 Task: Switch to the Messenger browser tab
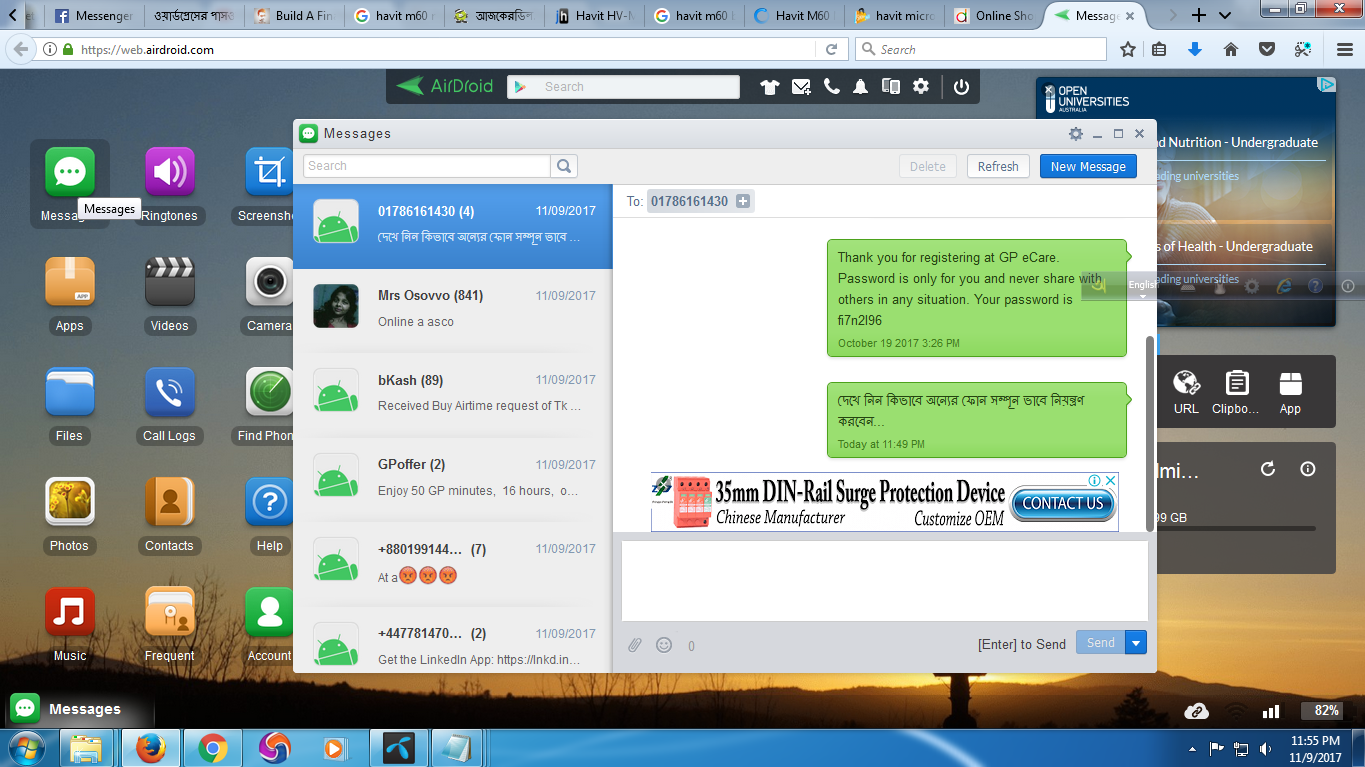pyautogui.click(x=93, y=15)
